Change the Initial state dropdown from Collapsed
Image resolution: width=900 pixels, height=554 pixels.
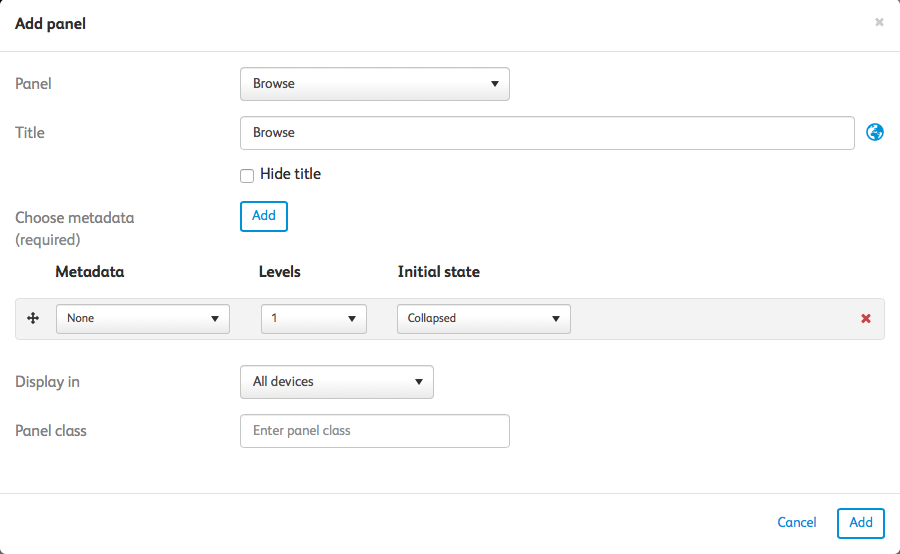coord(484,319)
